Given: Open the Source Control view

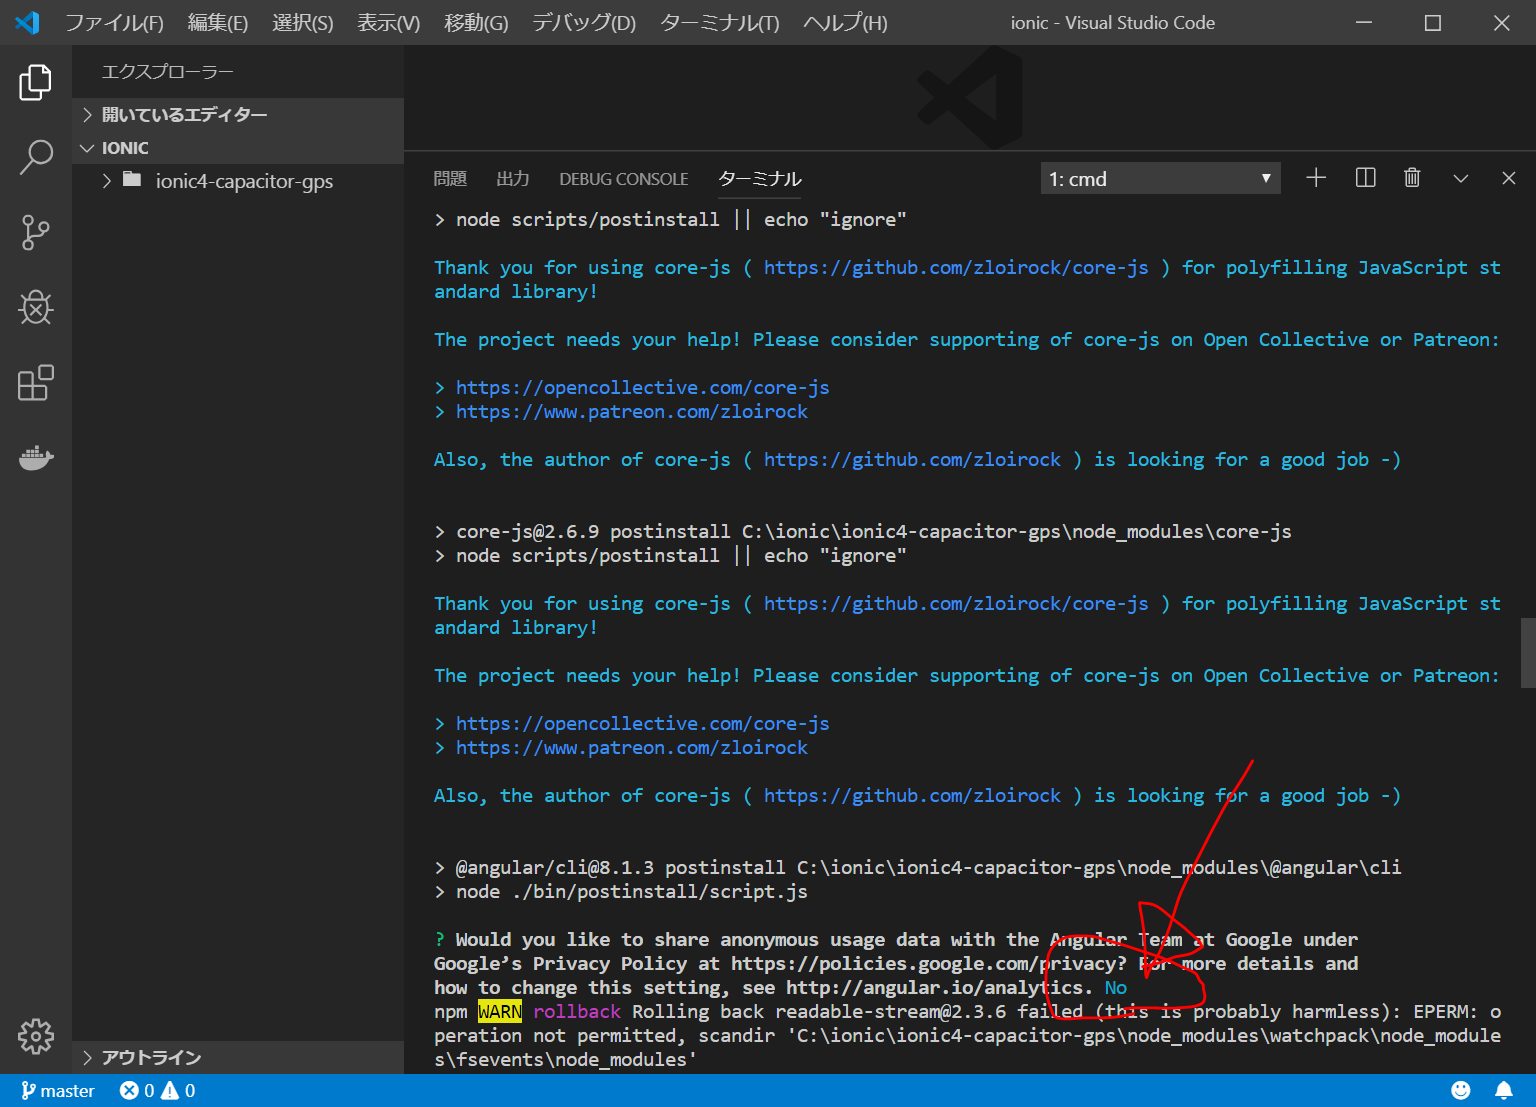Looking at the screenshot, I should 35,232.
